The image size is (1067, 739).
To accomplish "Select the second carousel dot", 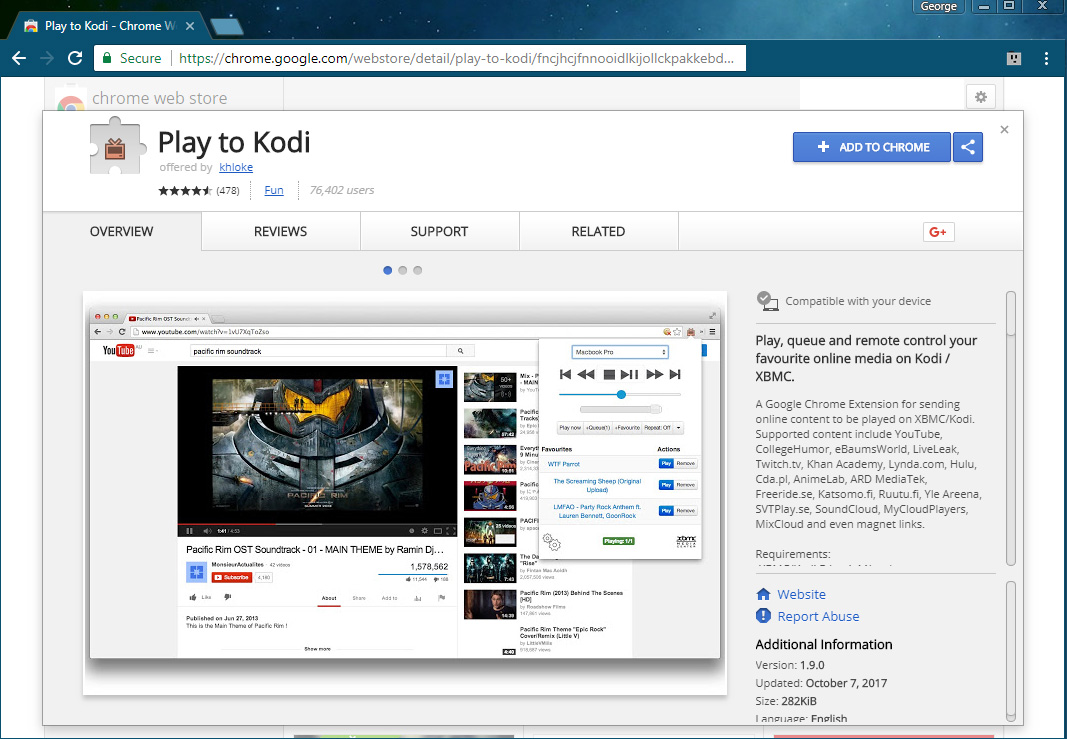I will (402, 270).
